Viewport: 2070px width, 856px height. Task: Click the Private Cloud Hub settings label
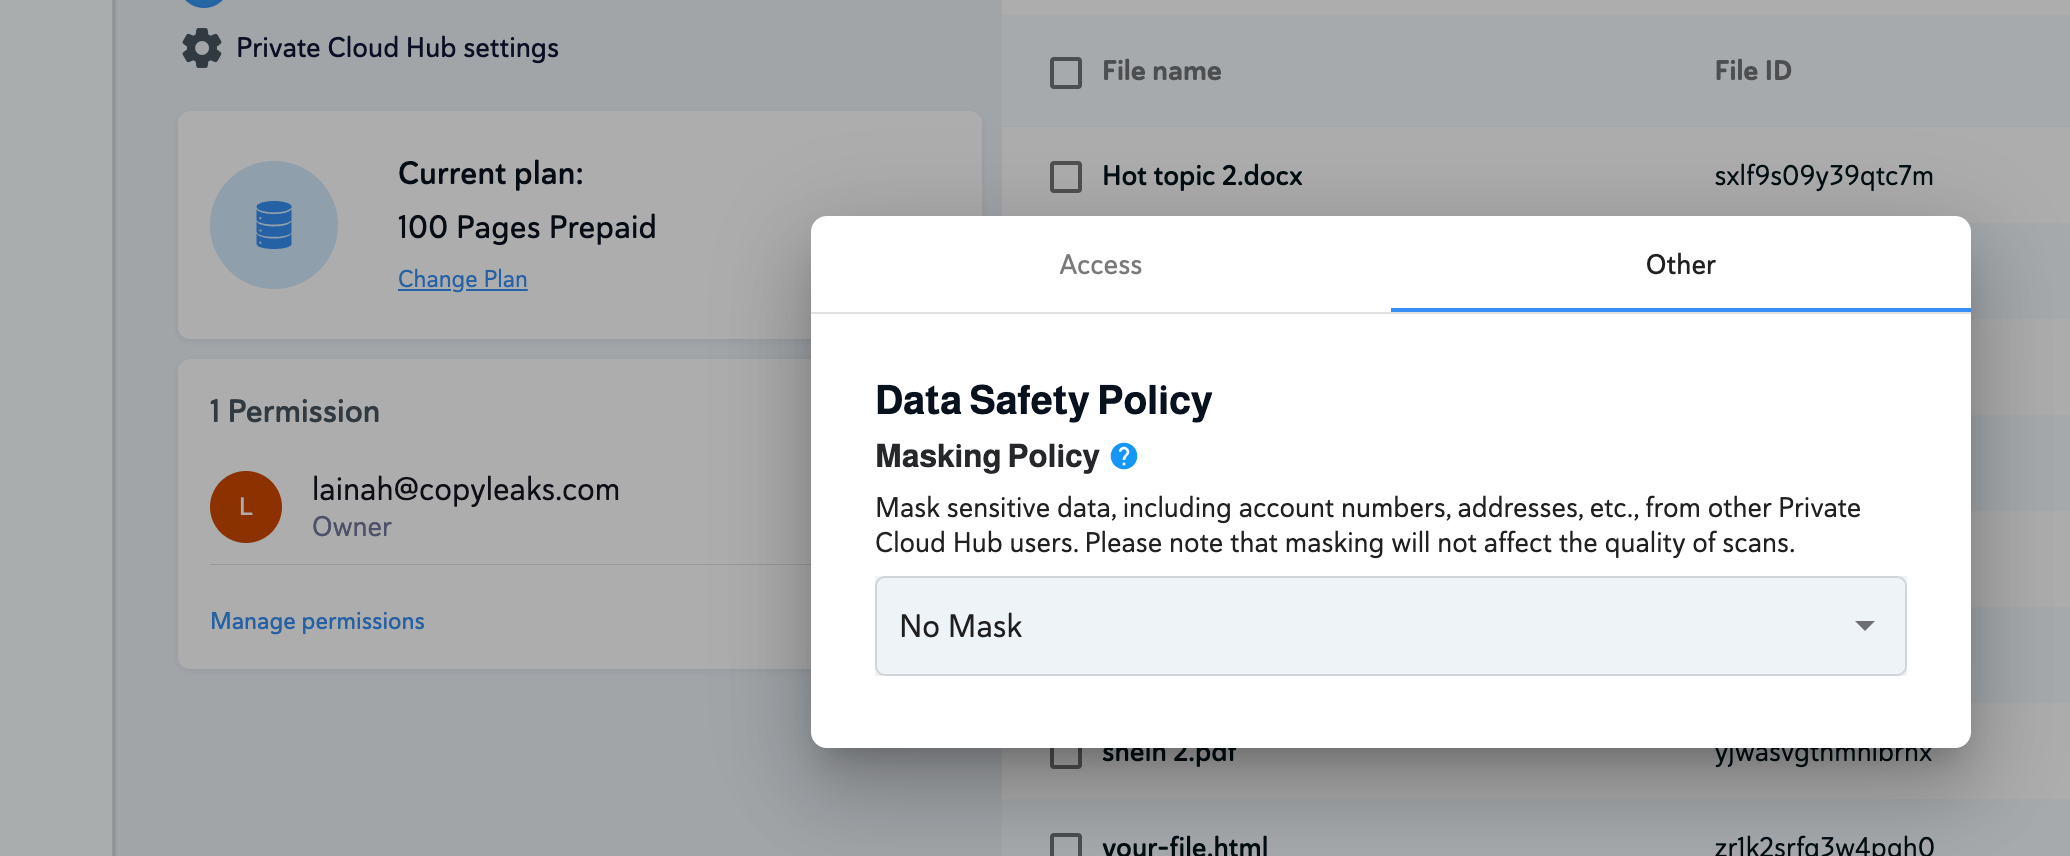[x=397, y=48]
